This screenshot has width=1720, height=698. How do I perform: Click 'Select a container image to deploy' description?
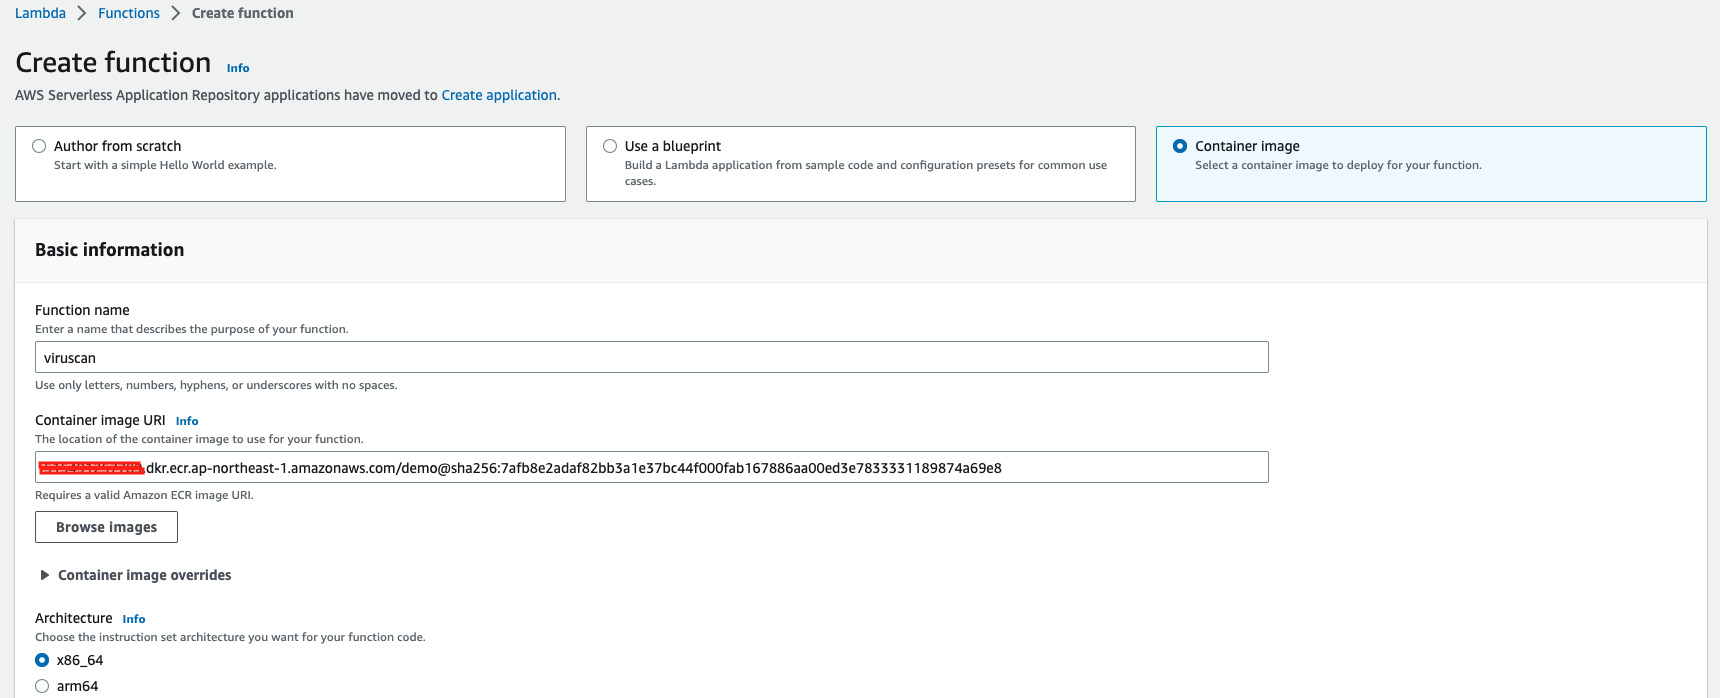(1338, 165)
